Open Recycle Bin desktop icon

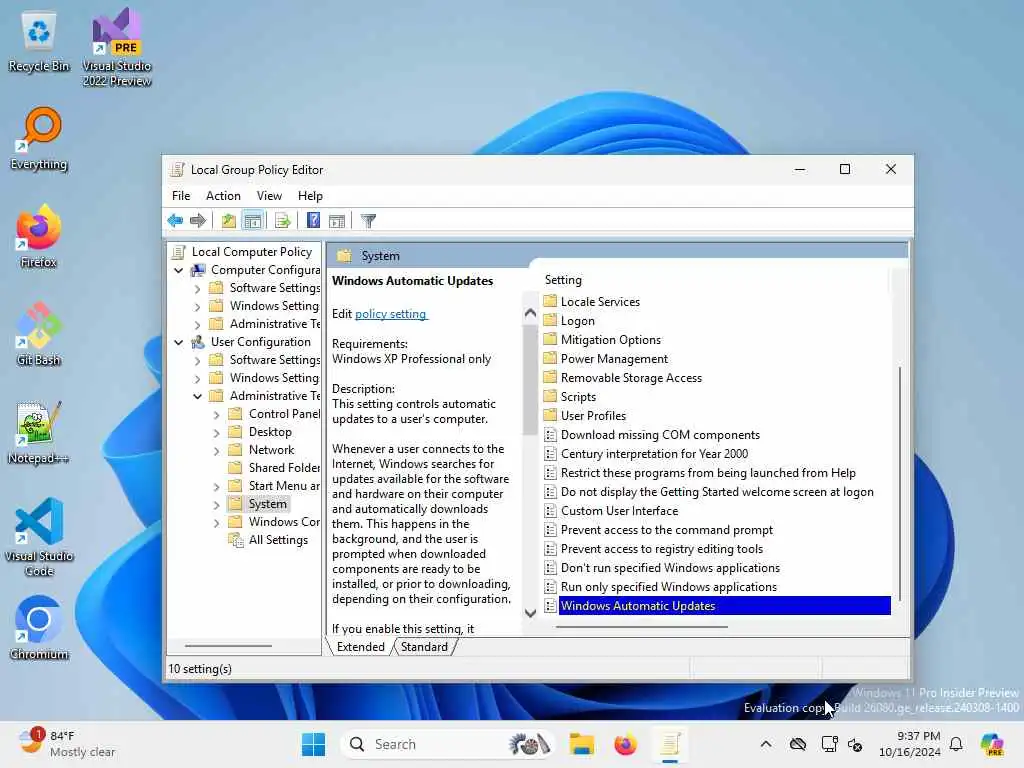[39, 41]
